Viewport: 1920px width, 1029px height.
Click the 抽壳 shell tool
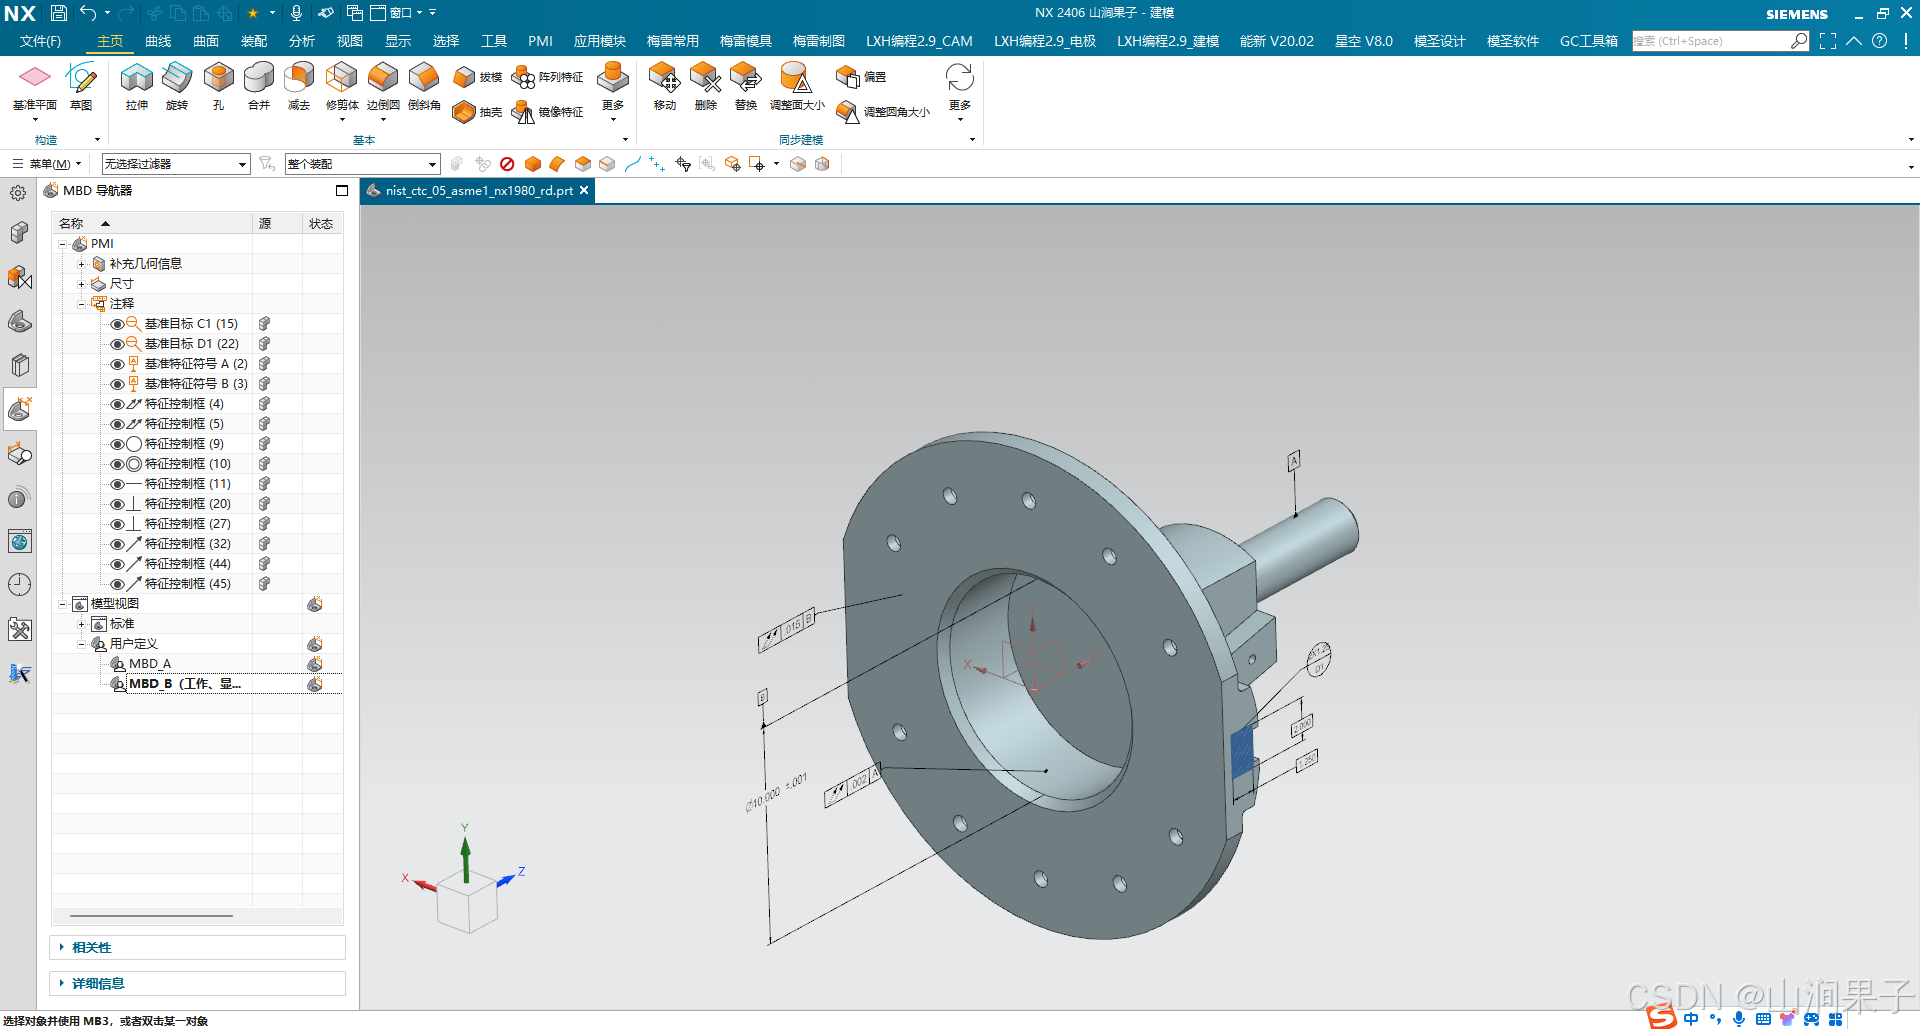coord(477,112)
